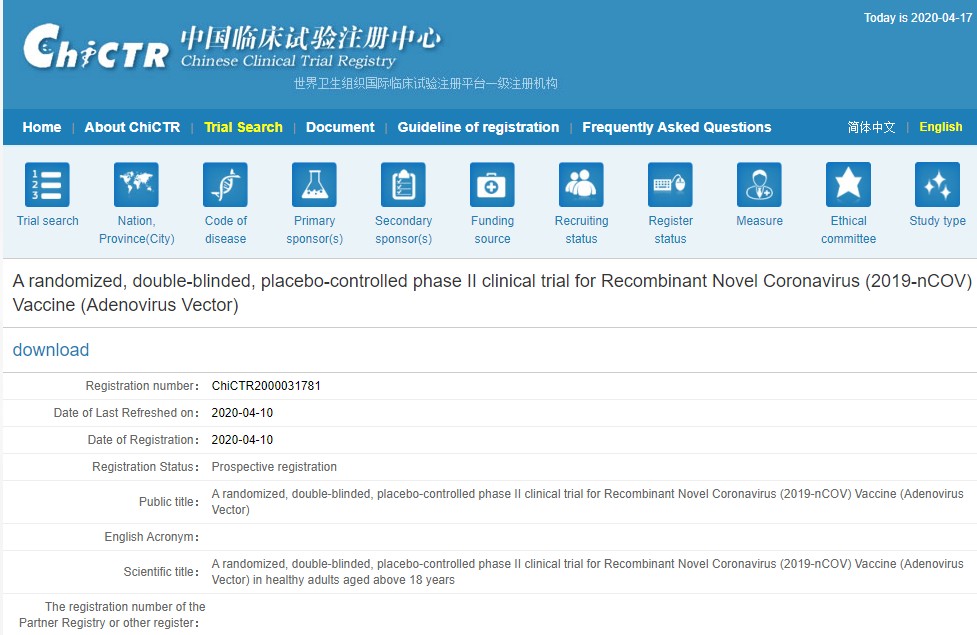This screenshot has width=977, height=635.
Task: Click the Study type sparkle icon
Action: pyautogui.click(x=937, y=185)
